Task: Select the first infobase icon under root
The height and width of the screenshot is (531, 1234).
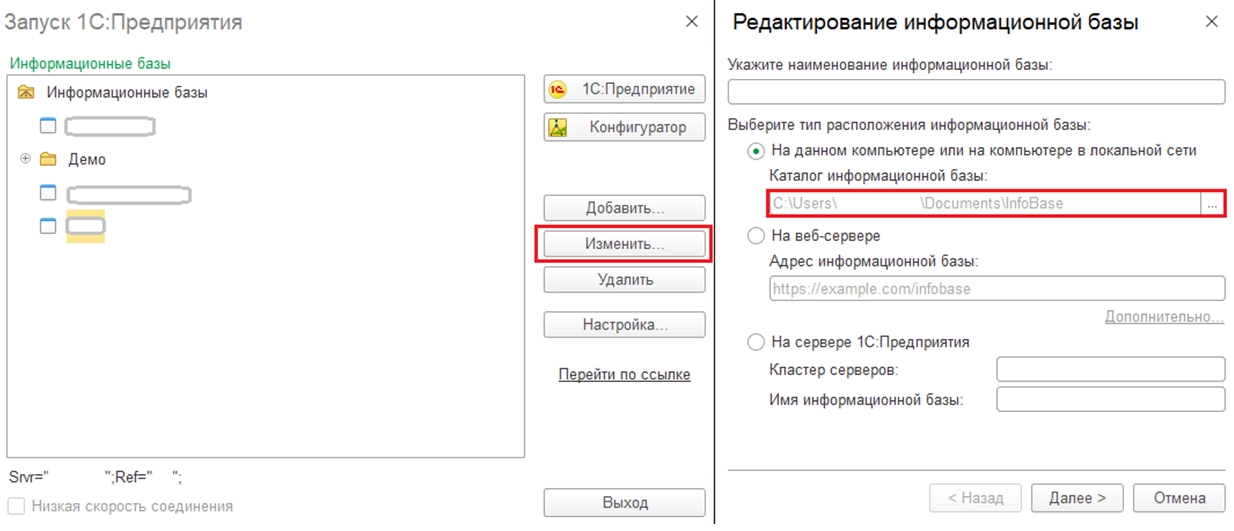Action: pos(48,126)
